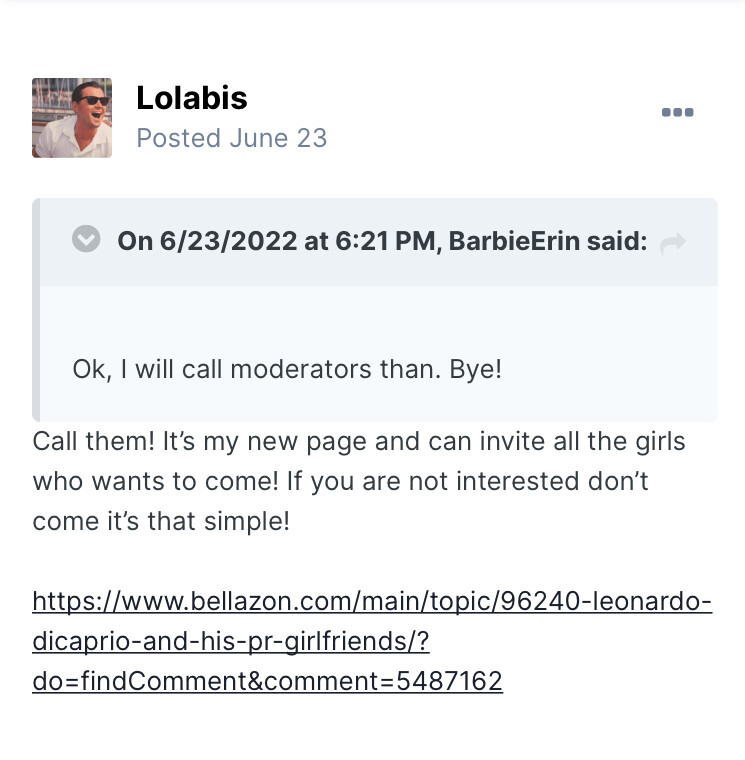Click the "do=findComment&comment=5487162" link line
This screenshot has height=760, width=745.
267,681
